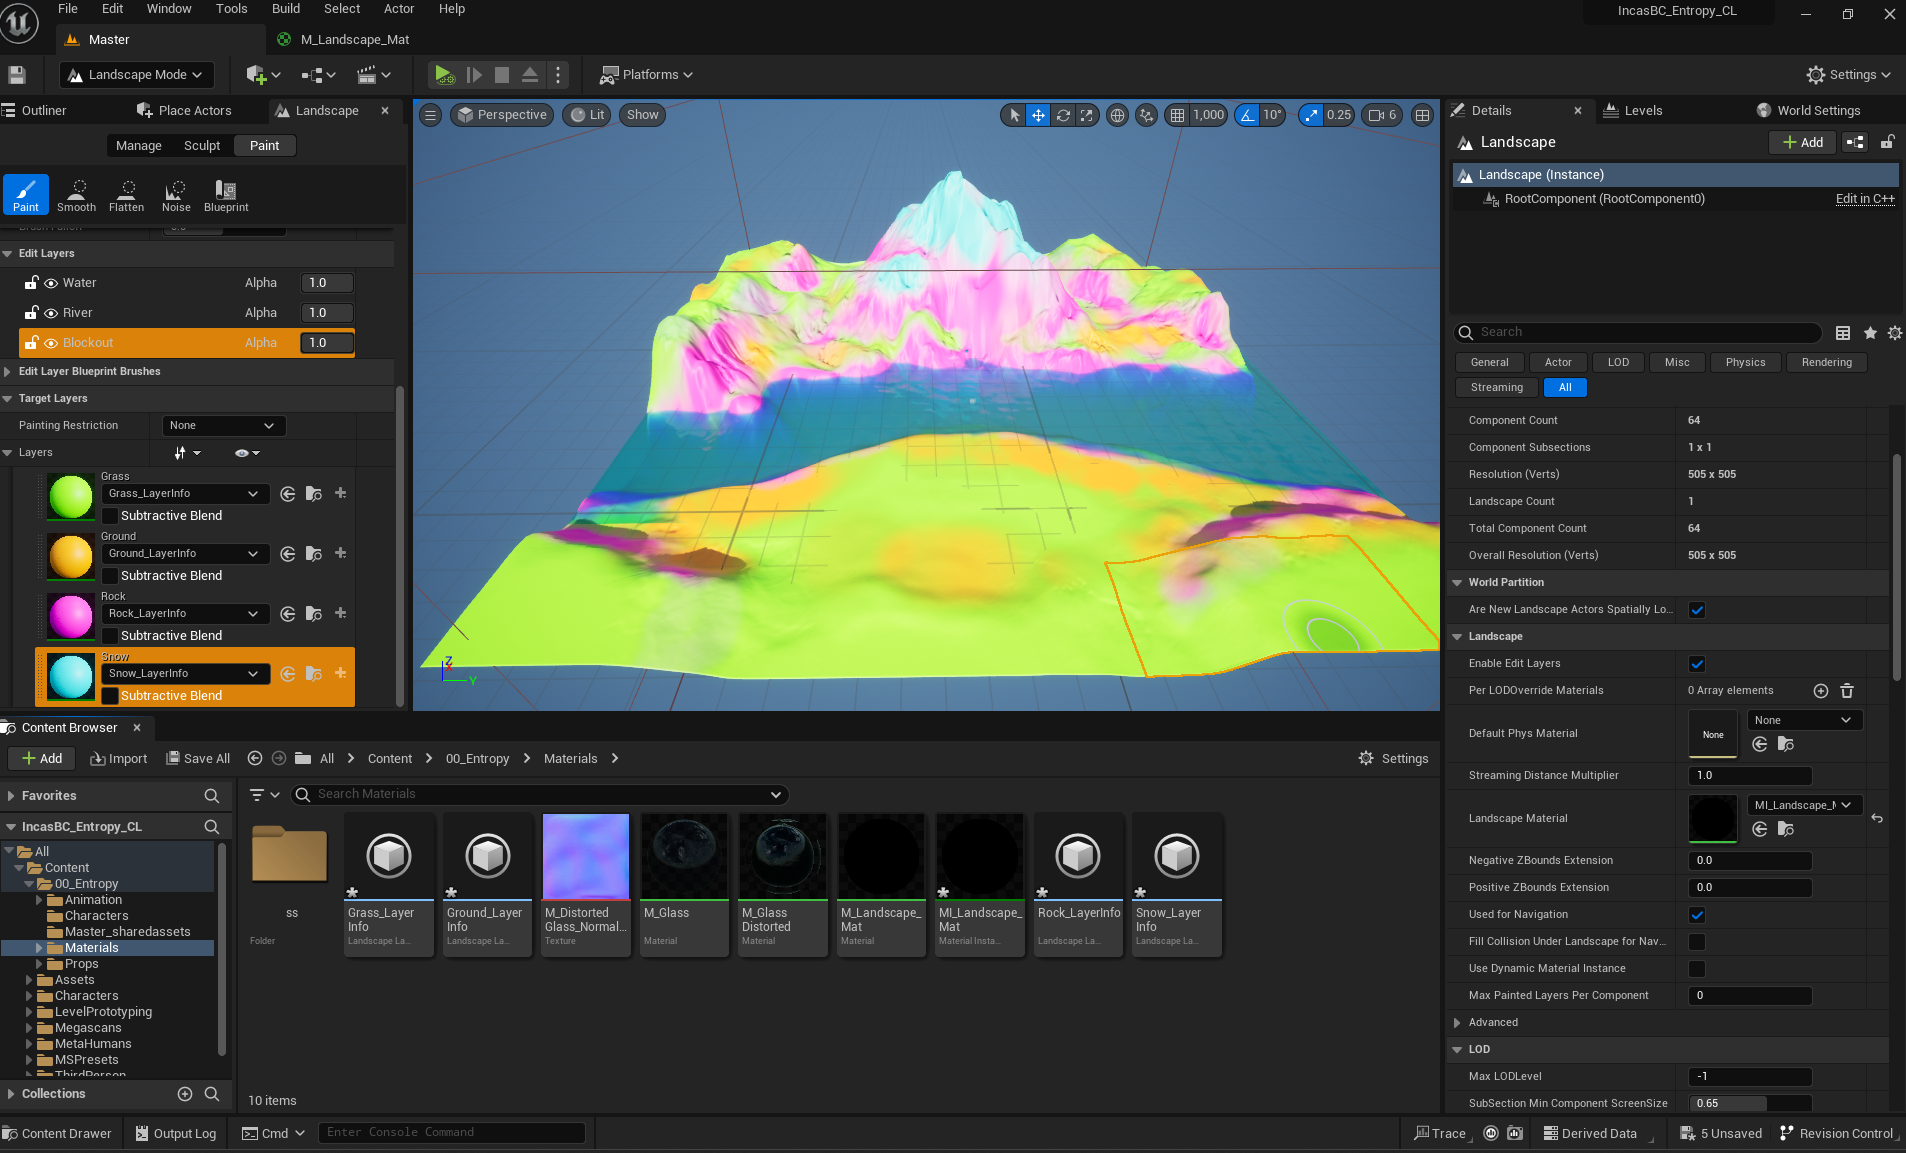Reset Landscape Material to default

point(1877,819)
